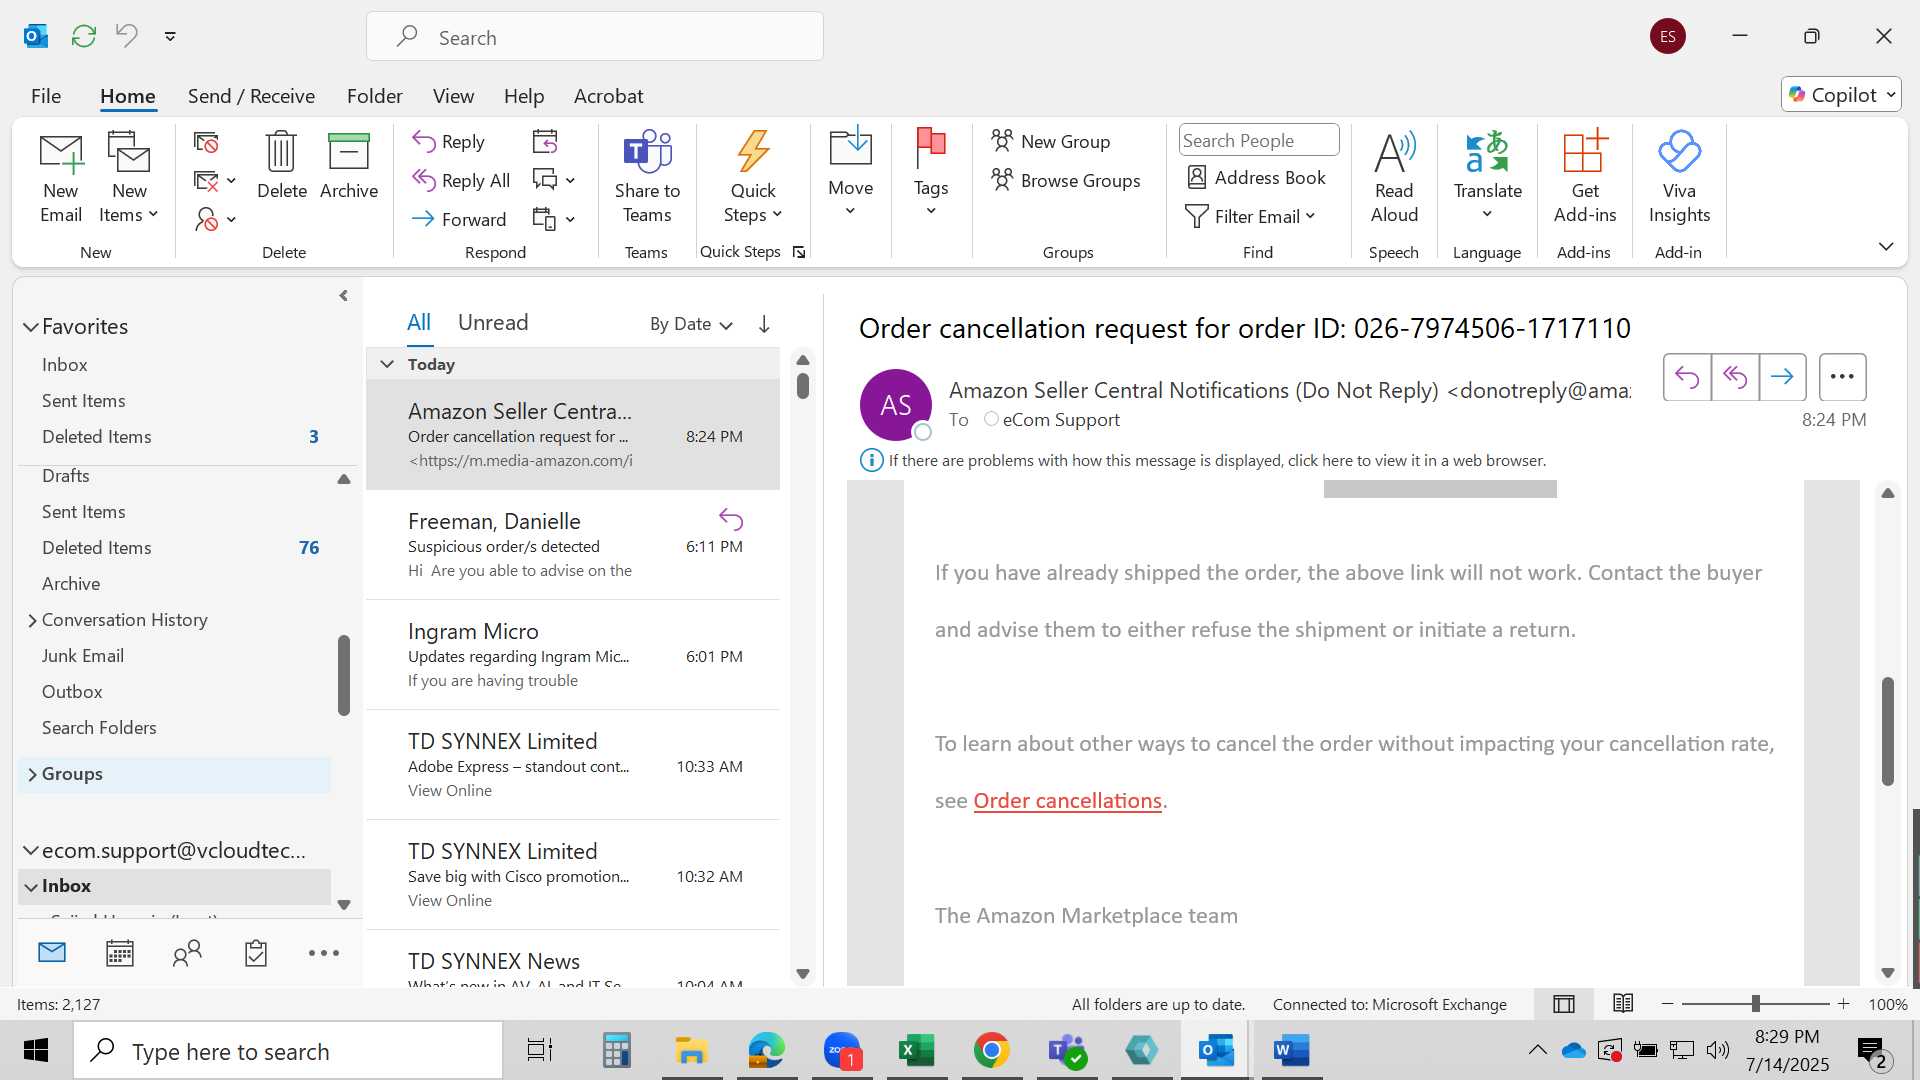Click Get Add-ins

pos(1585,177)
